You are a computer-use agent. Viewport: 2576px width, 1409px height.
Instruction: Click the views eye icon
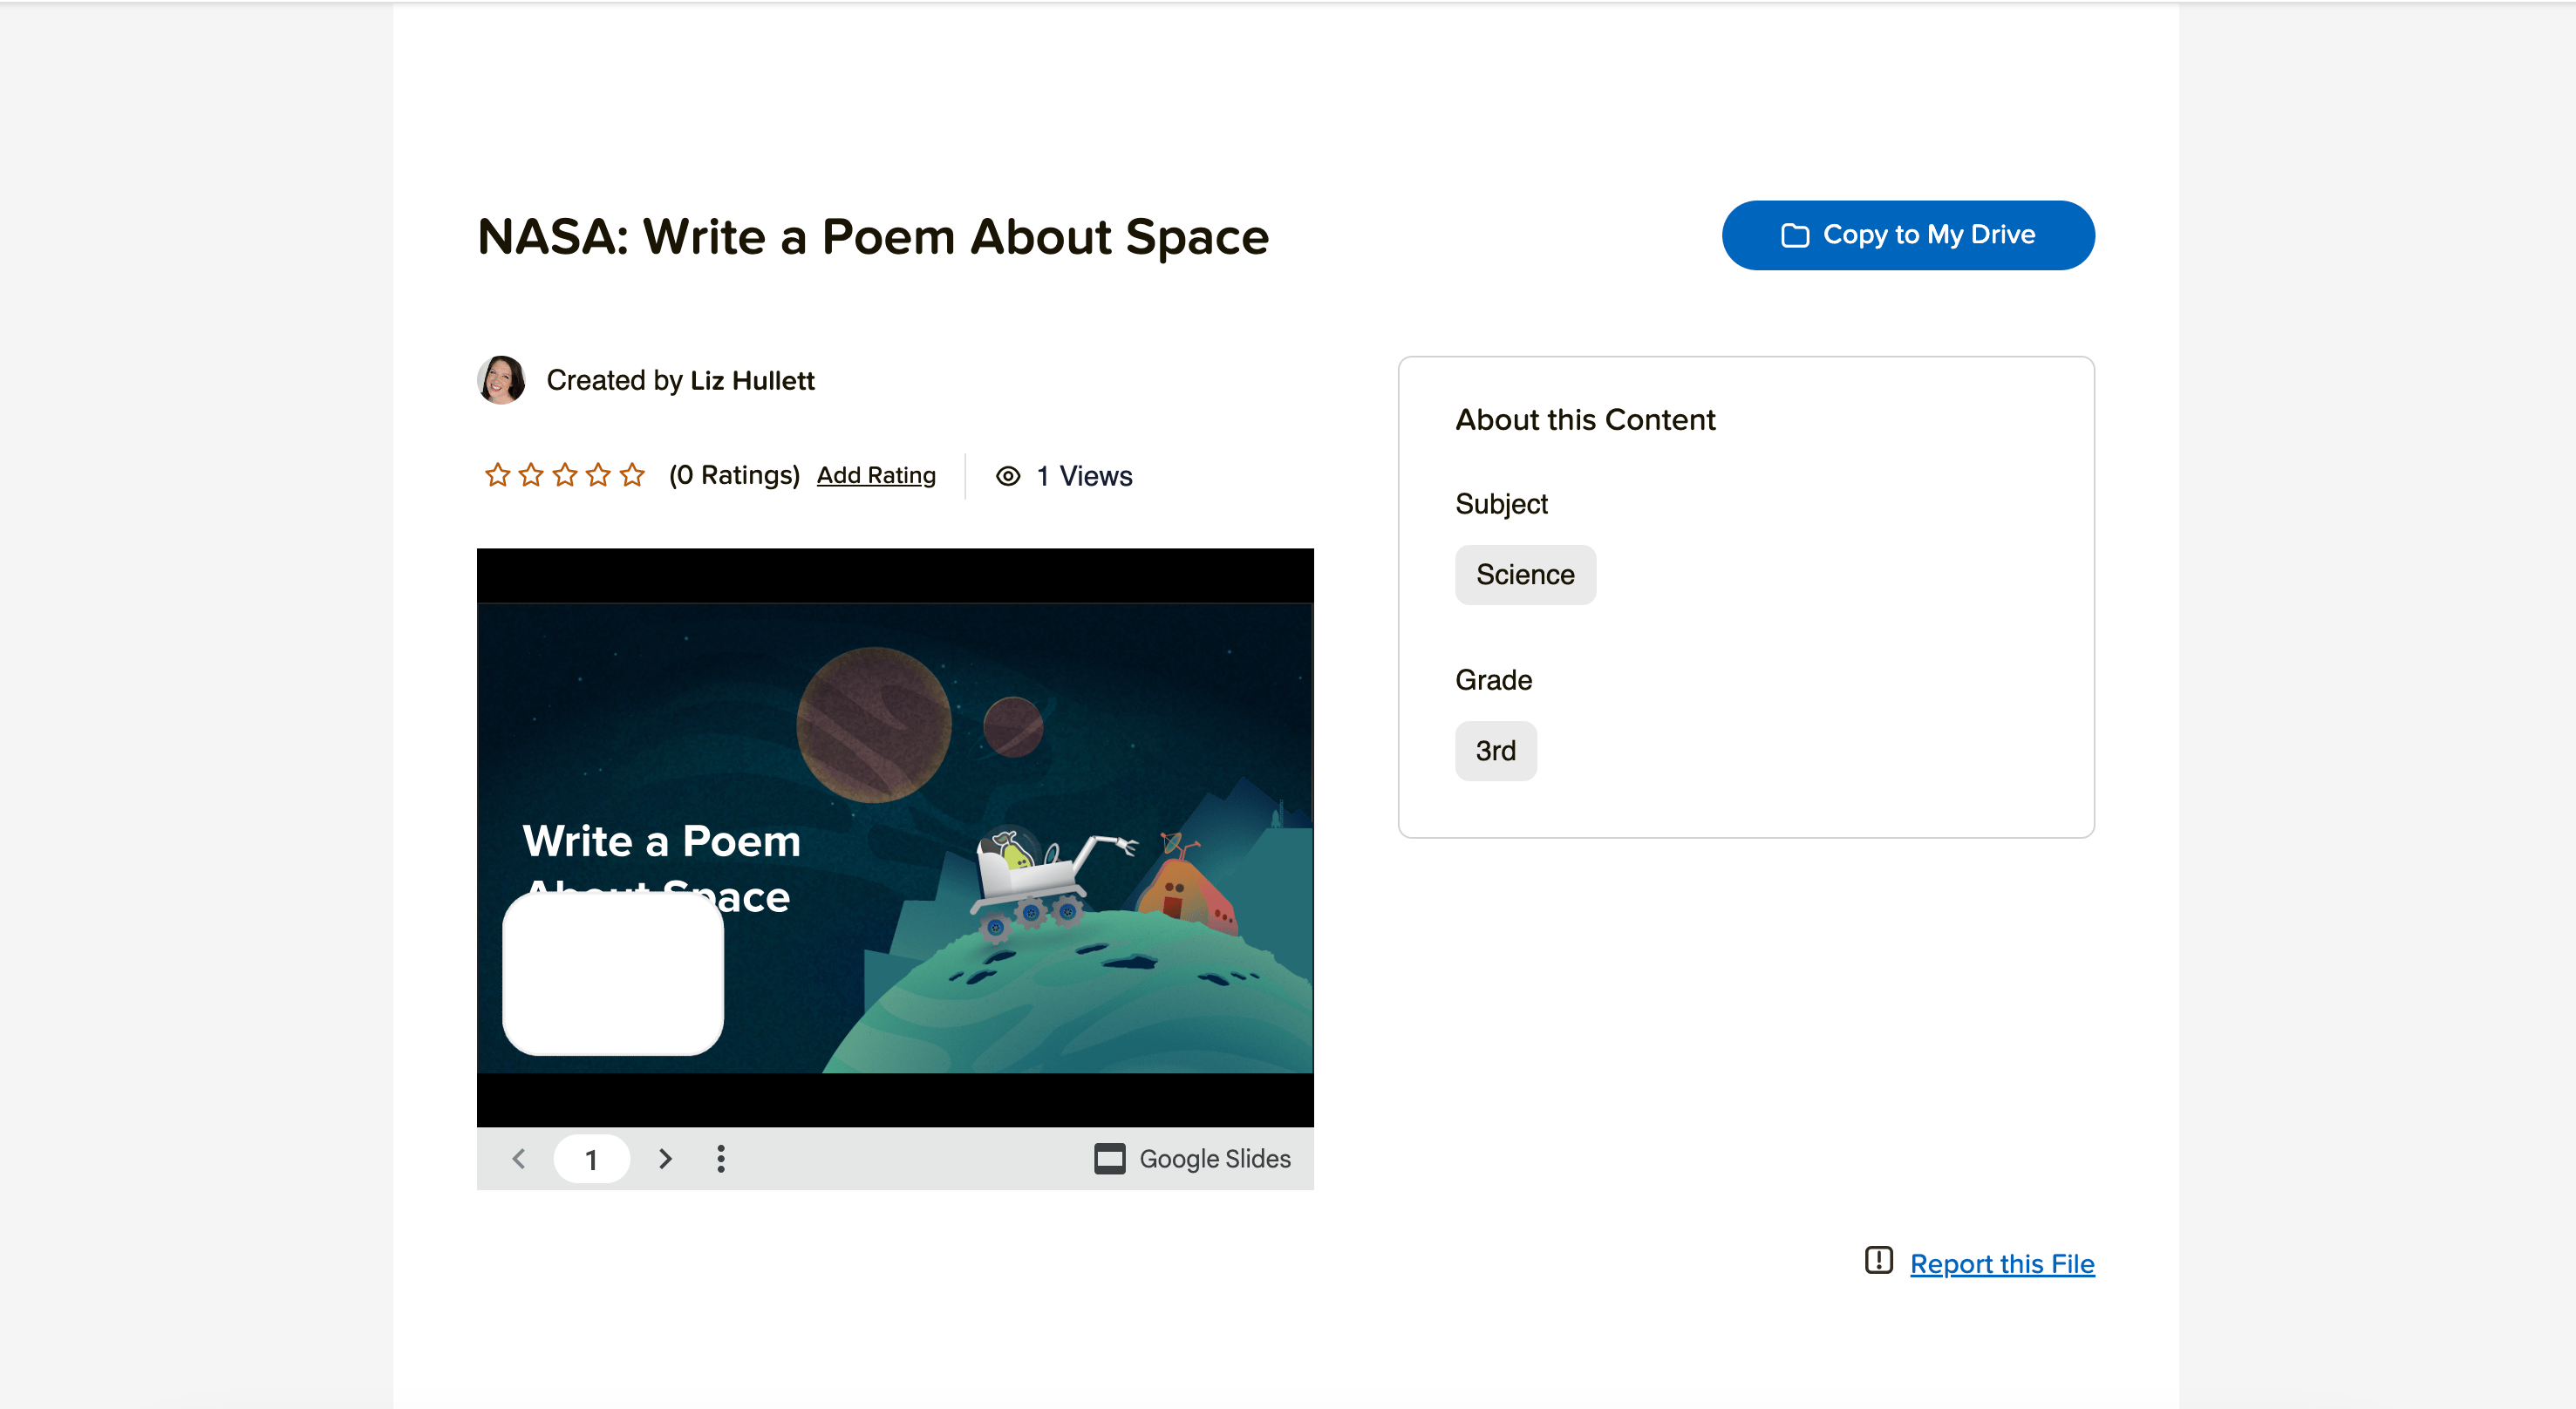[1008, 476]
